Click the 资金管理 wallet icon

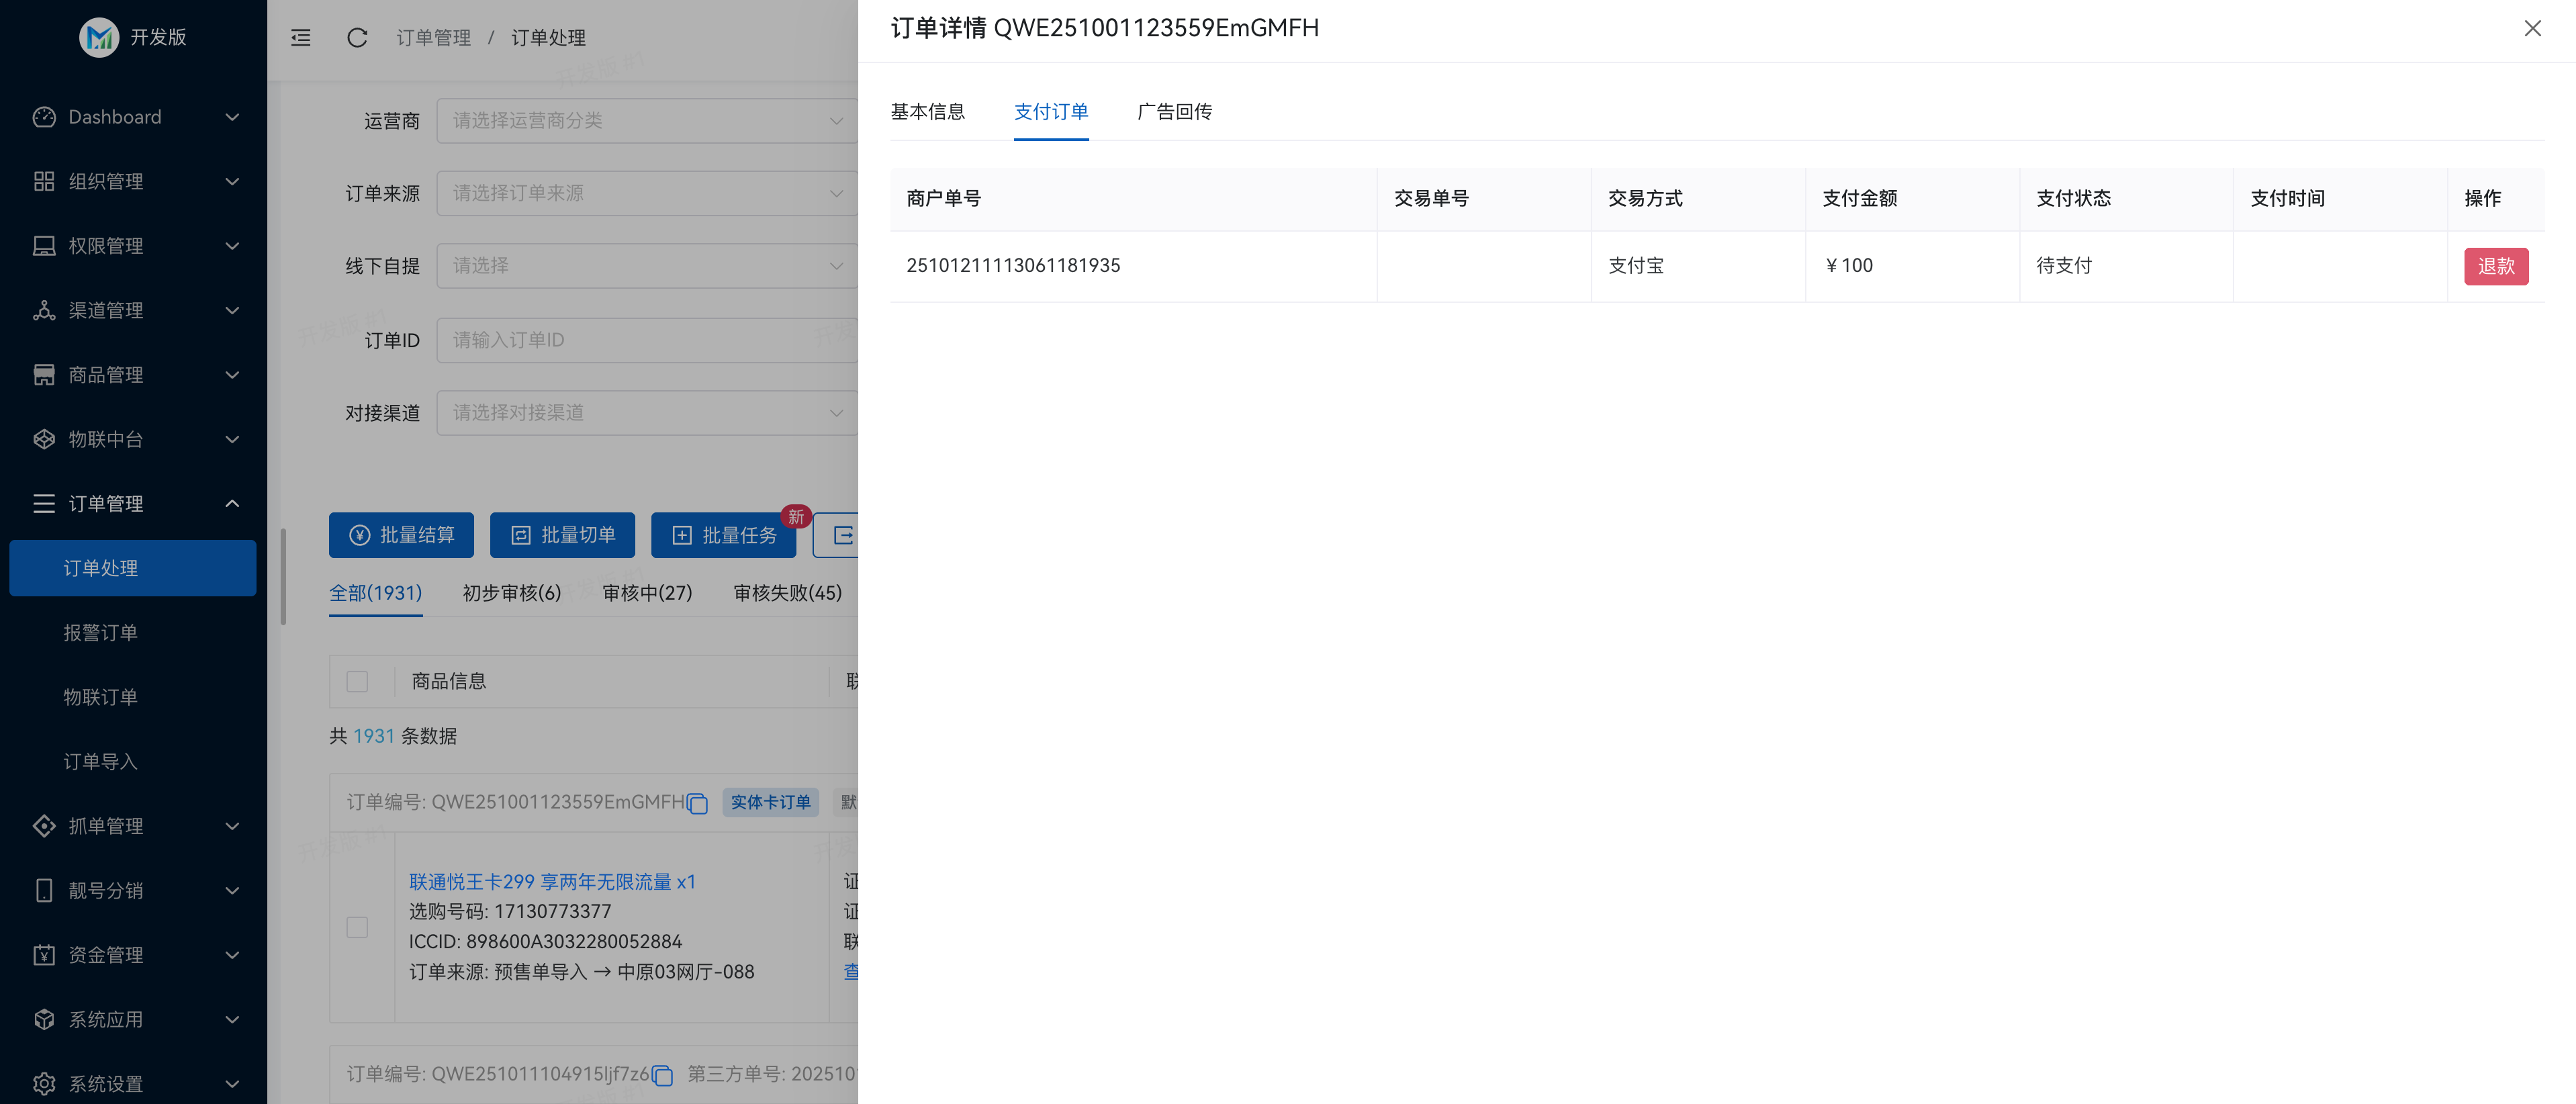(43, 955)
